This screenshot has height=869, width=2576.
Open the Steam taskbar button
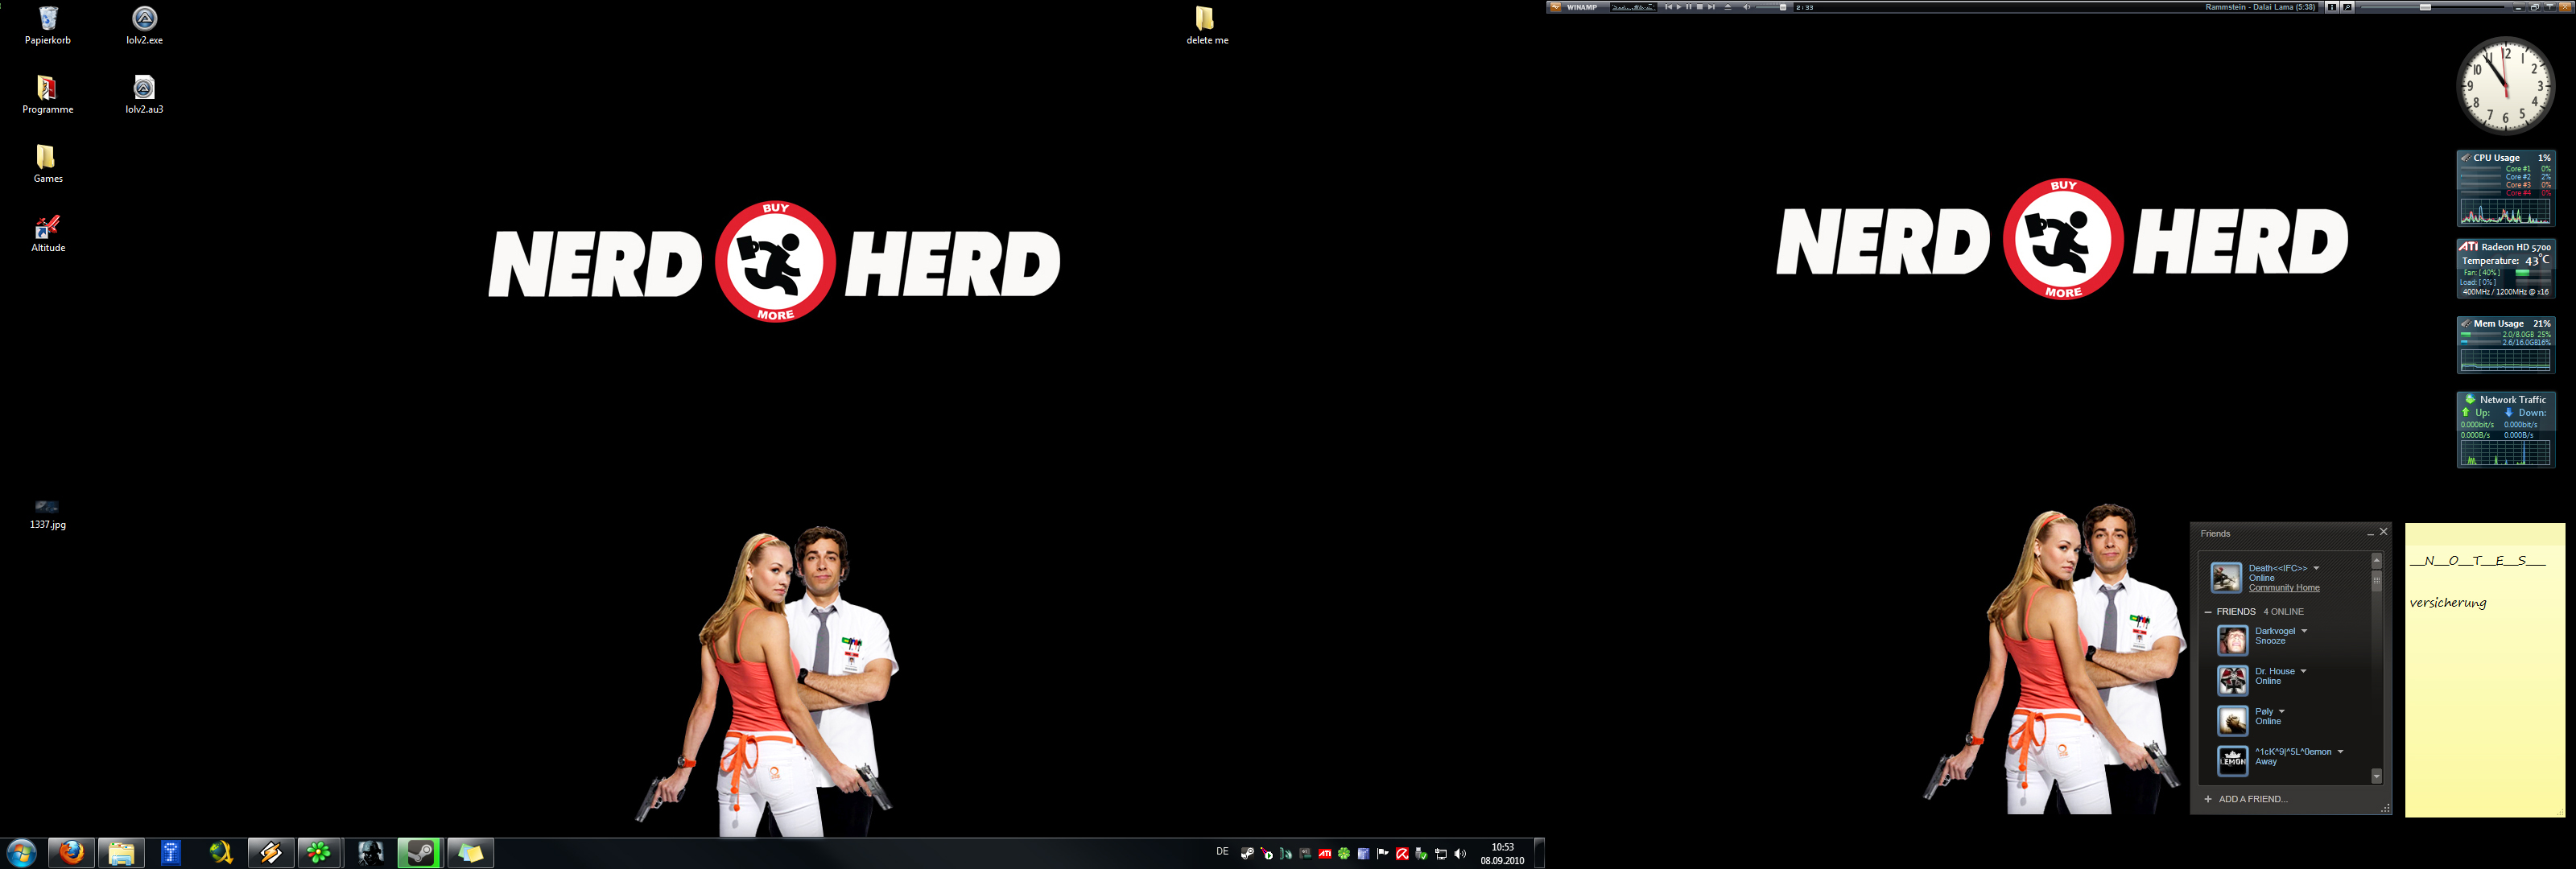click(x=420, y=852)
